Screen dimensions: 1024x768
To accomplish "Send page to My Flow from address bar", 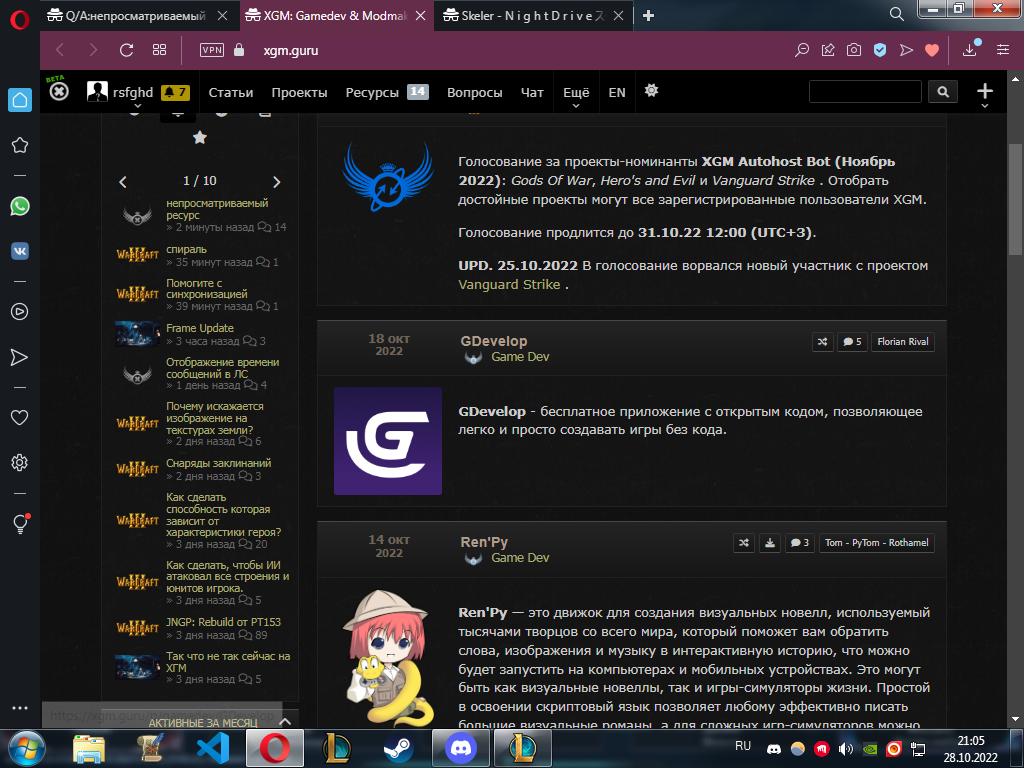I will [906, 50].
